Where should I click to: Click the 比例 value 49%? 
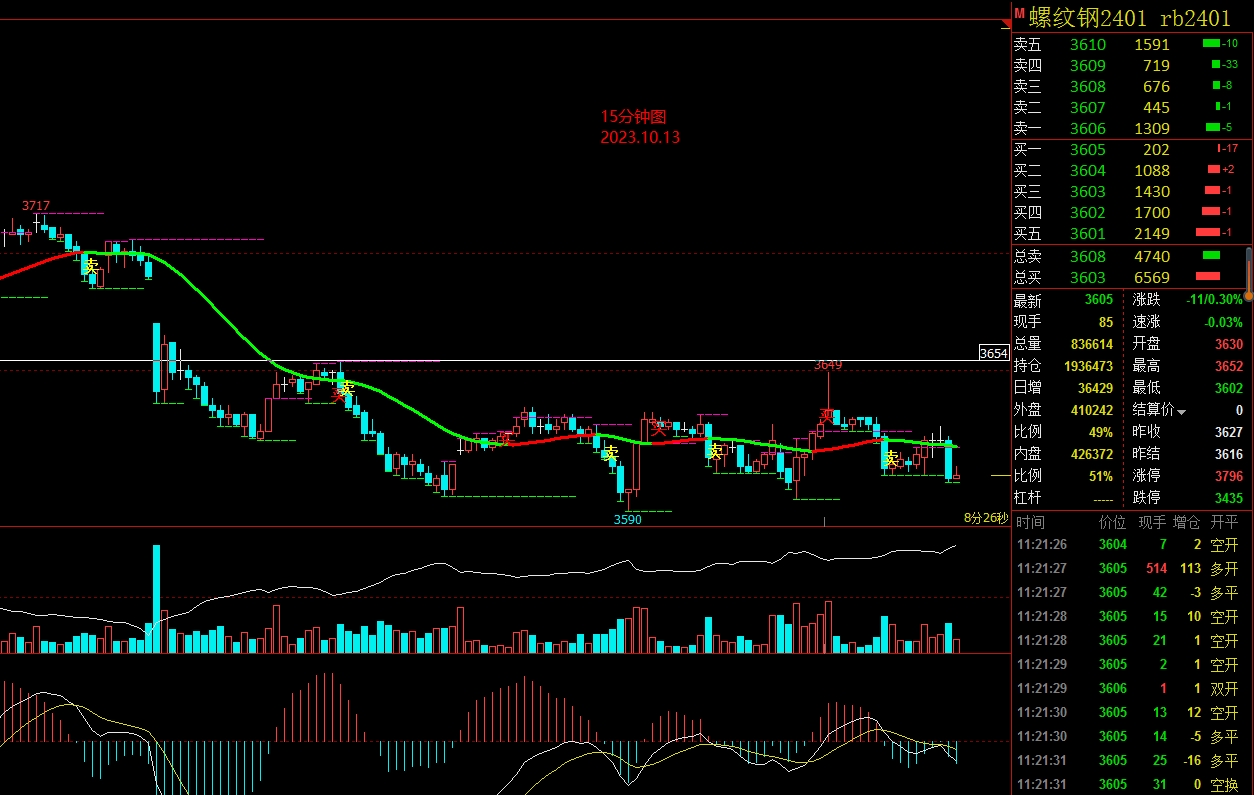pos(1100,432)
